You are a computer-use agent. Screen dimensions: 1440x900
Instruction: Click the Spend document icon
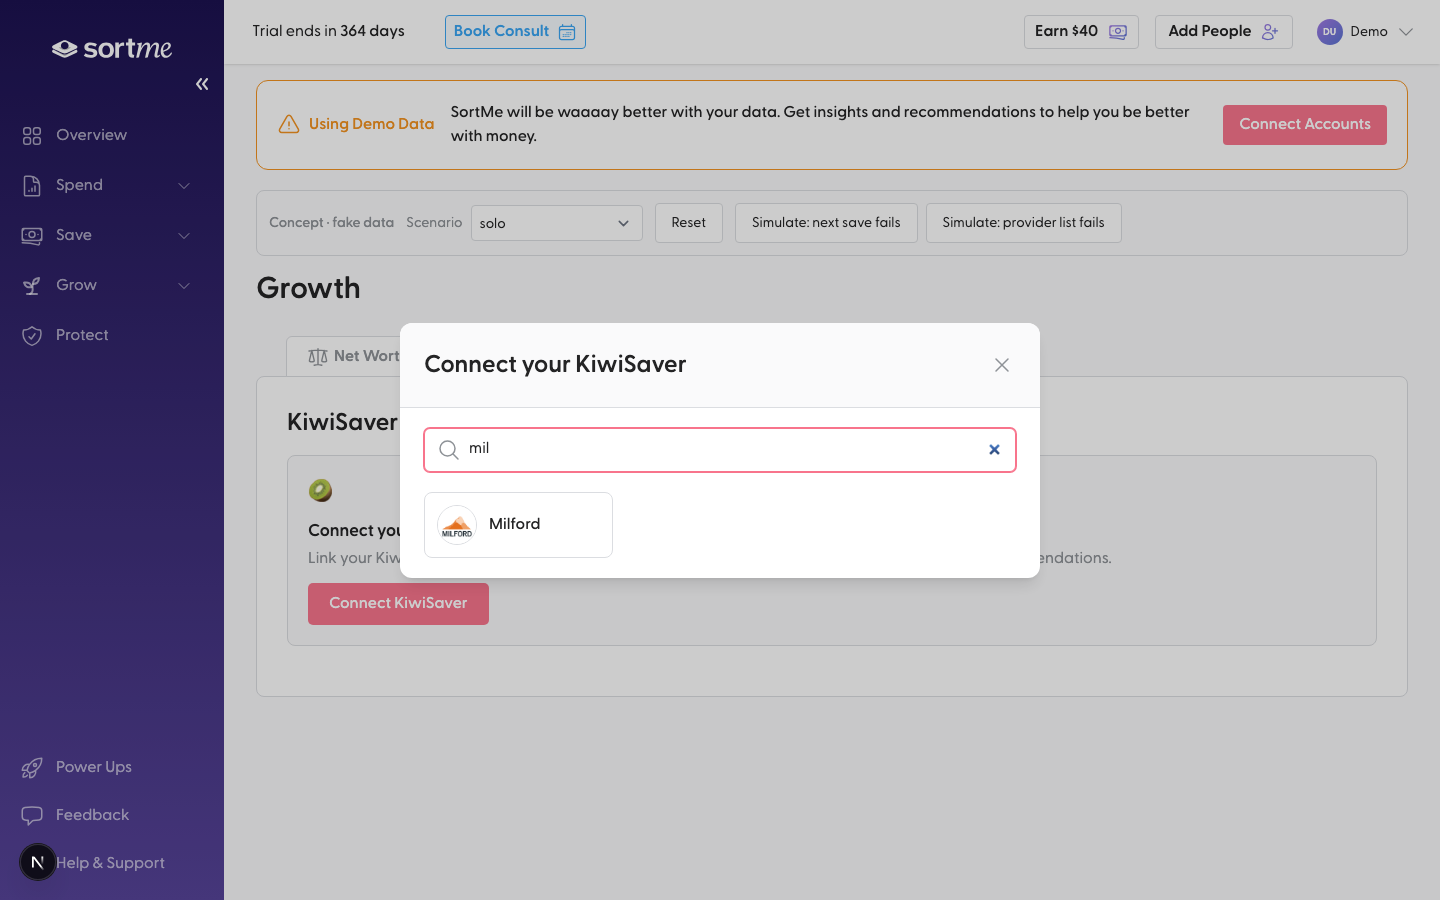click(x=32, y=185)
